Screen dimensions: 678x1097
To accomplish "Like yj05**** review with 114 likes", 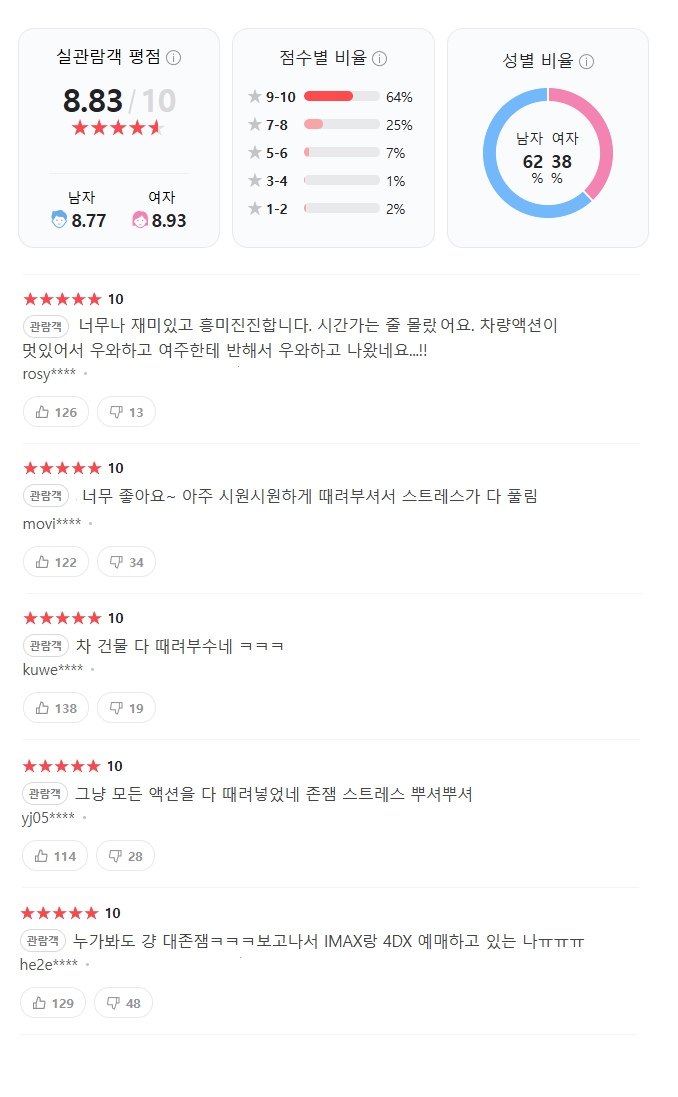I will 55,856.
